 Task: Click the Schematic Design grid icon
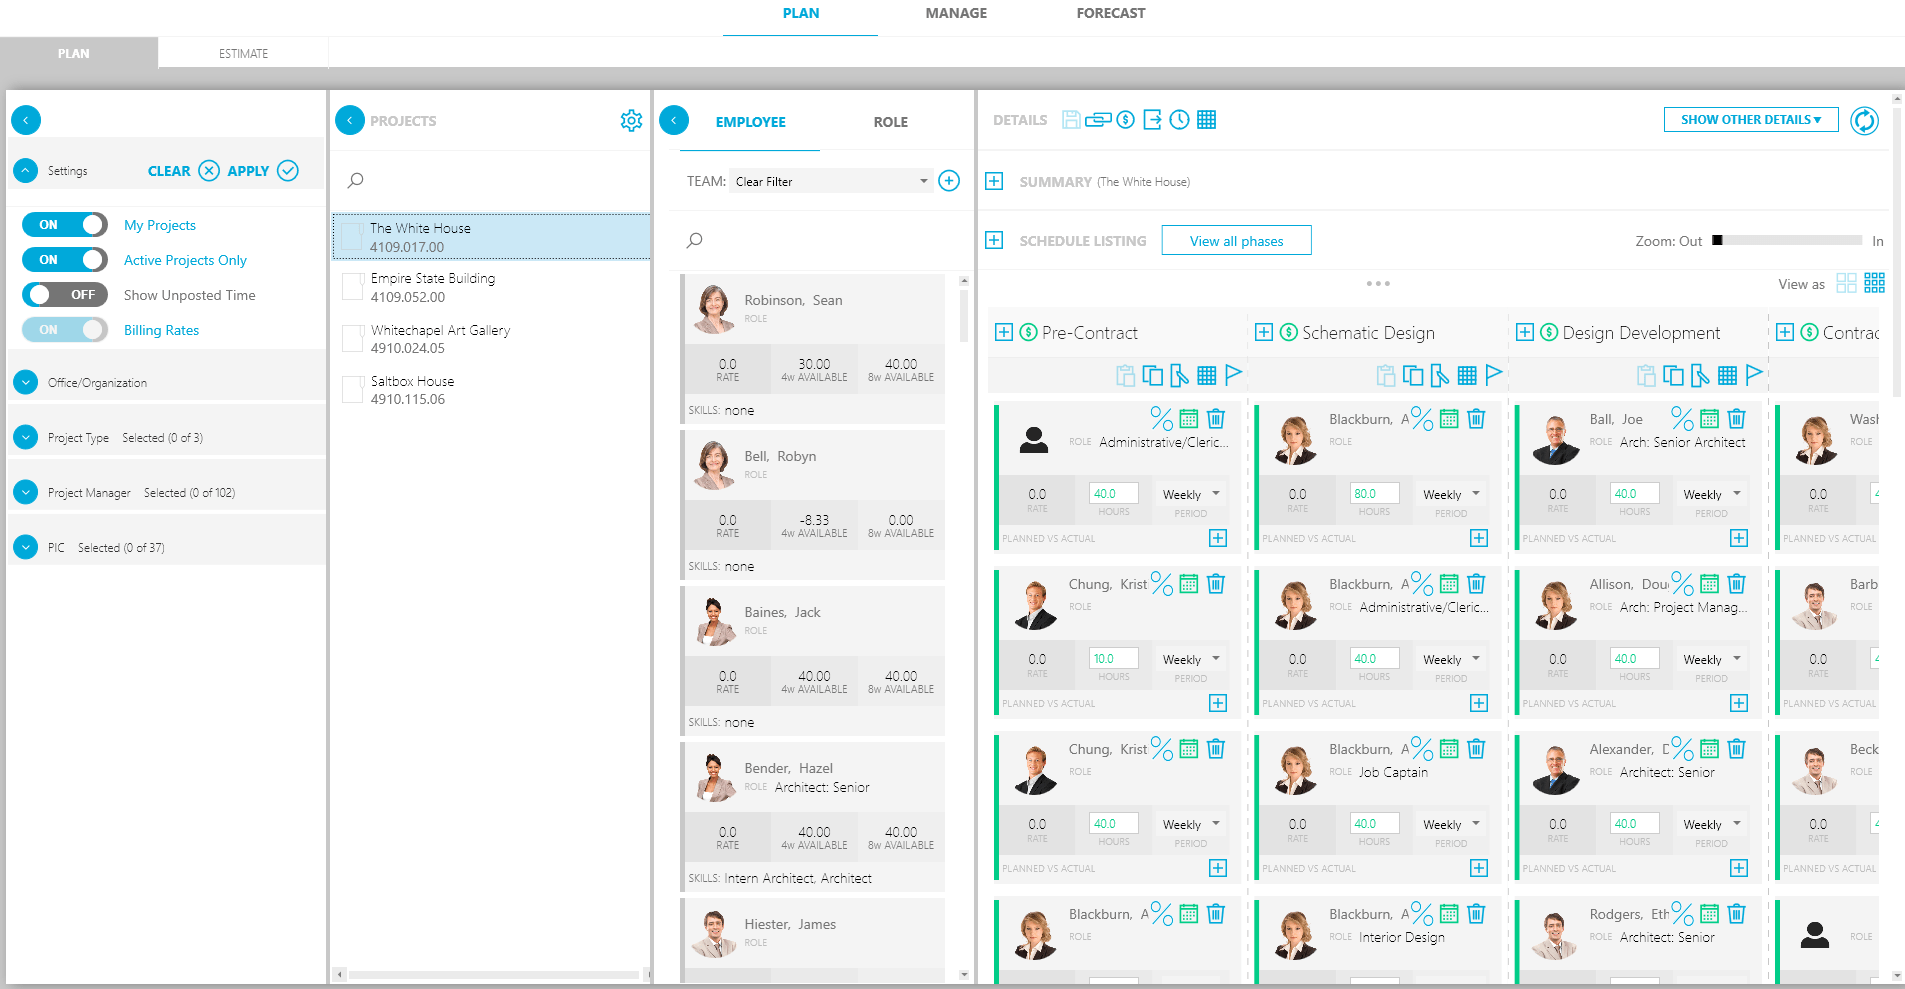tap(1467, 375)
